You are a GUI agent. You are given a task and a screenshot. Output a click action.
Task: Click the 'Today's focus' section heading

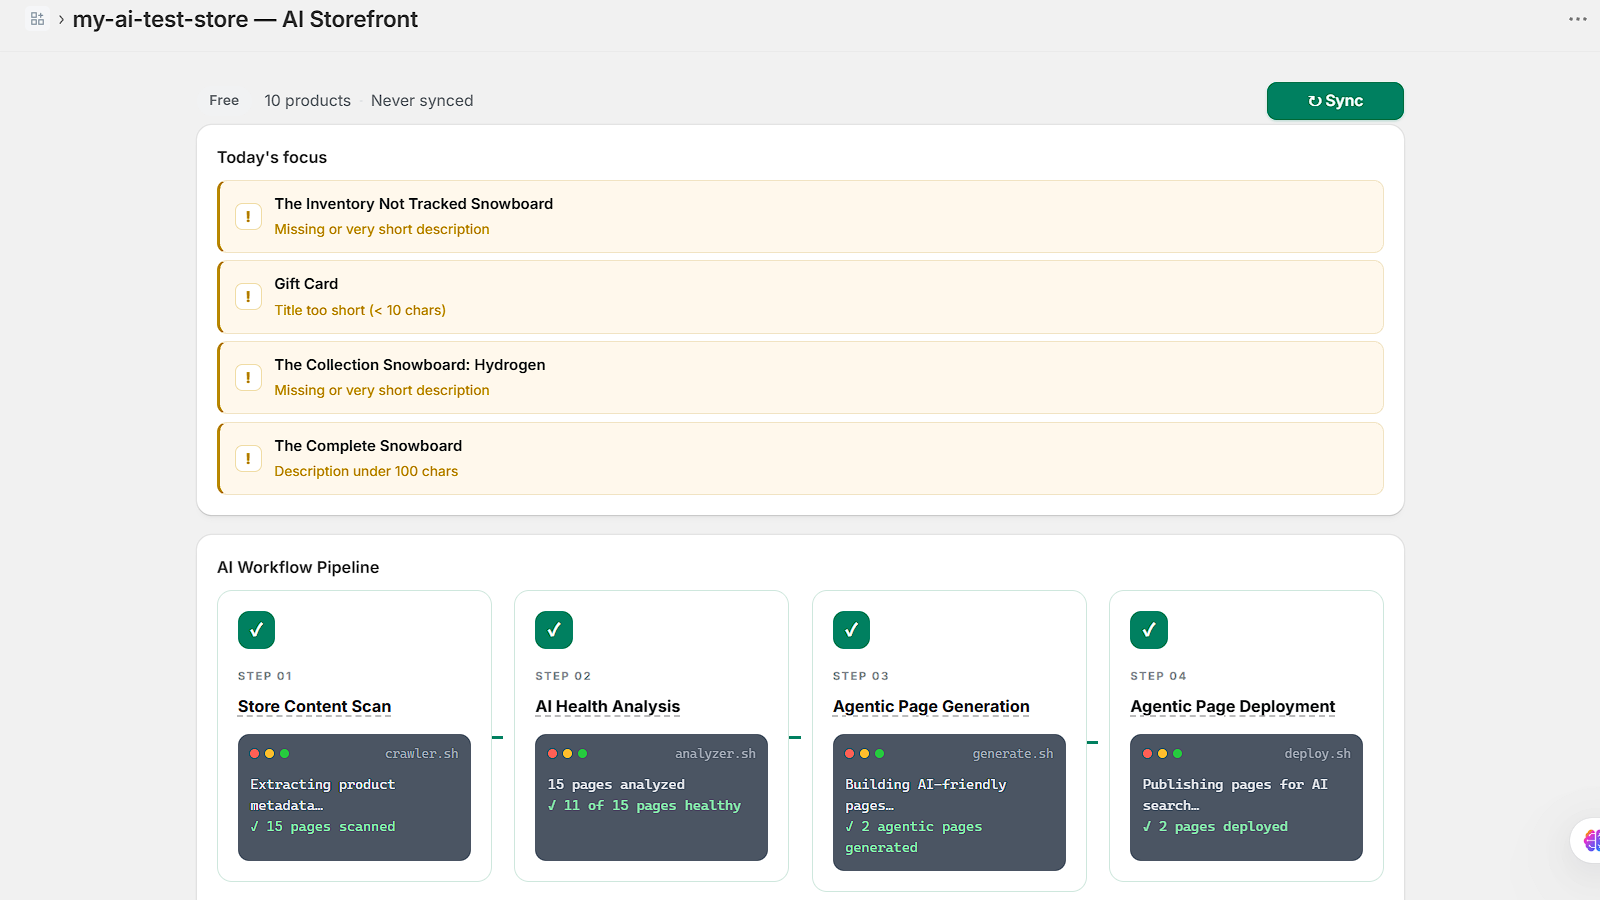coord(272,158)
